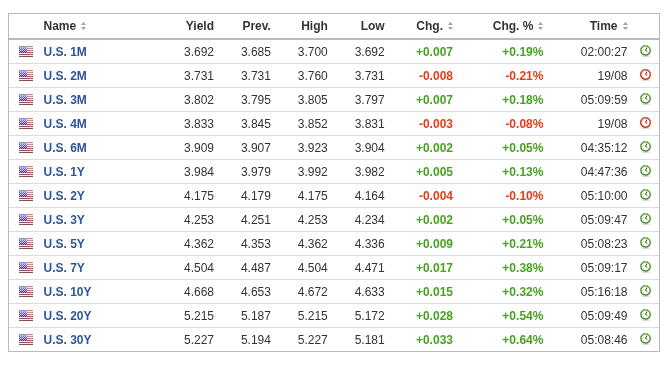Image resolution: width=668 pixels, height=366 pixels.
Task: Select the 4.487 previous value for U.S. 7Y
Action: click(256, 268)
